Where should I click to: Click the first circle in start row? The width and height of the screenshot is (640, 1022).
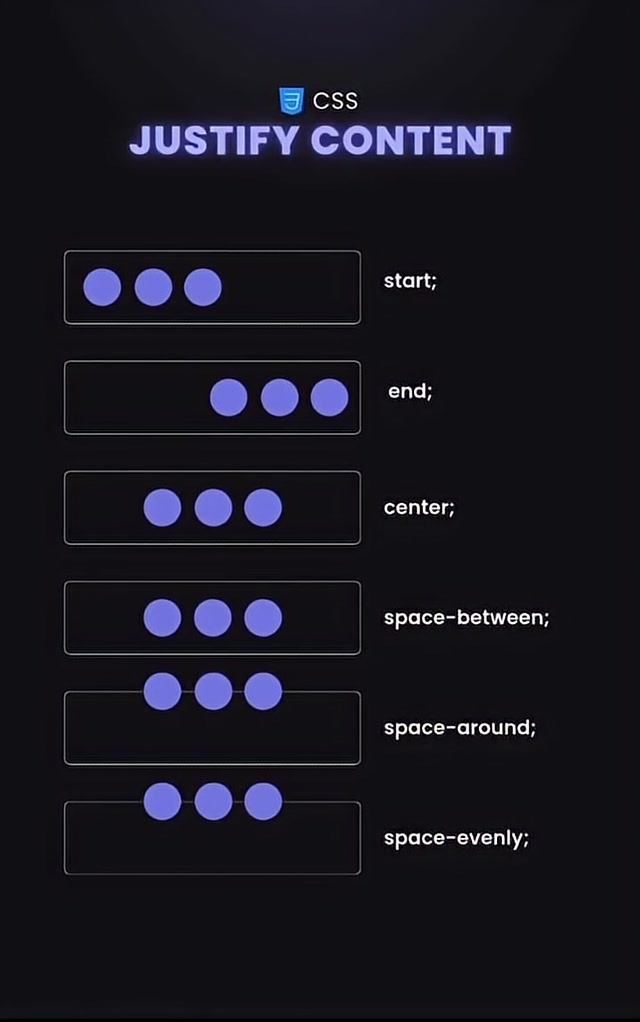click(102, 287)
